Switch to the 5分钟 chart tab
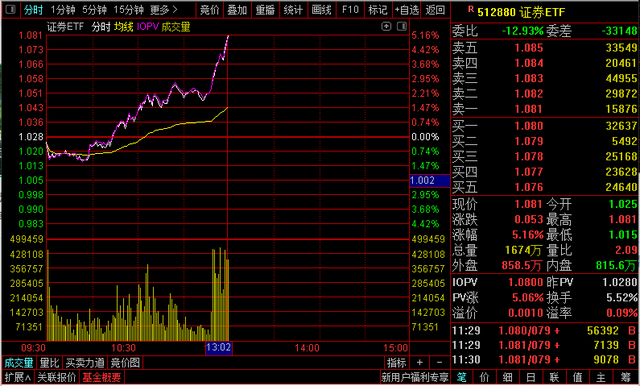The height and width of the screenshot is (386, 640). 95,10
